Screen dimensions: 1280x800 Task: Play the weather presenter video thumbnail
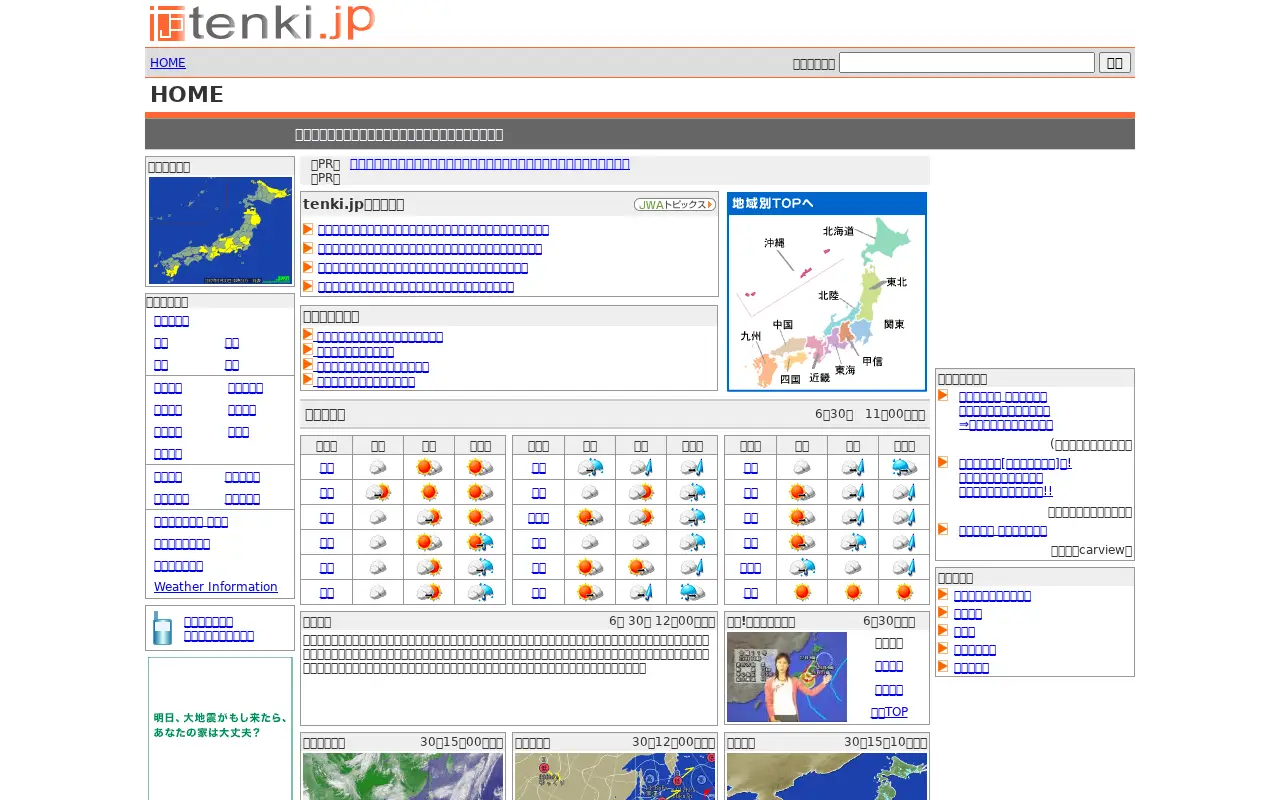pos(787,677)
